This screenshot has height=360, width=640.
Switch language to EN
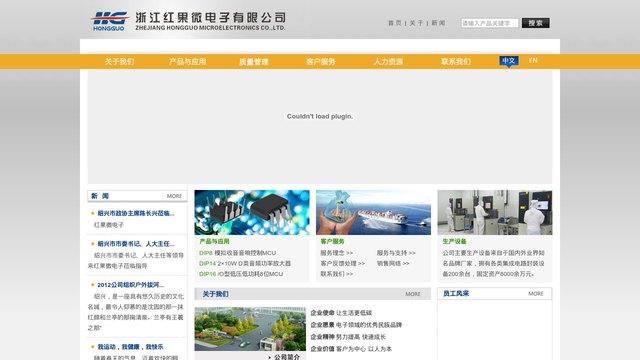point(533,60)
